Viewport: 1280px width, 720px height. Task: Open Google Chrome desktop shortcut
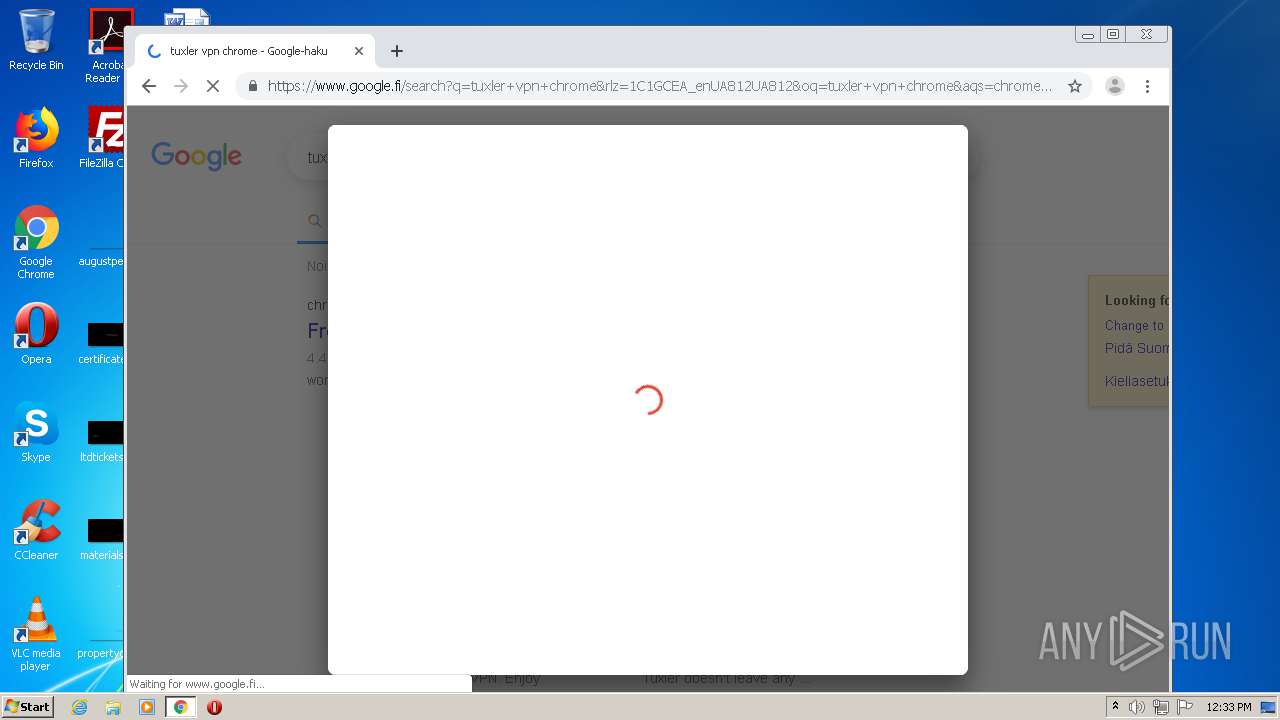click(36, 242)
